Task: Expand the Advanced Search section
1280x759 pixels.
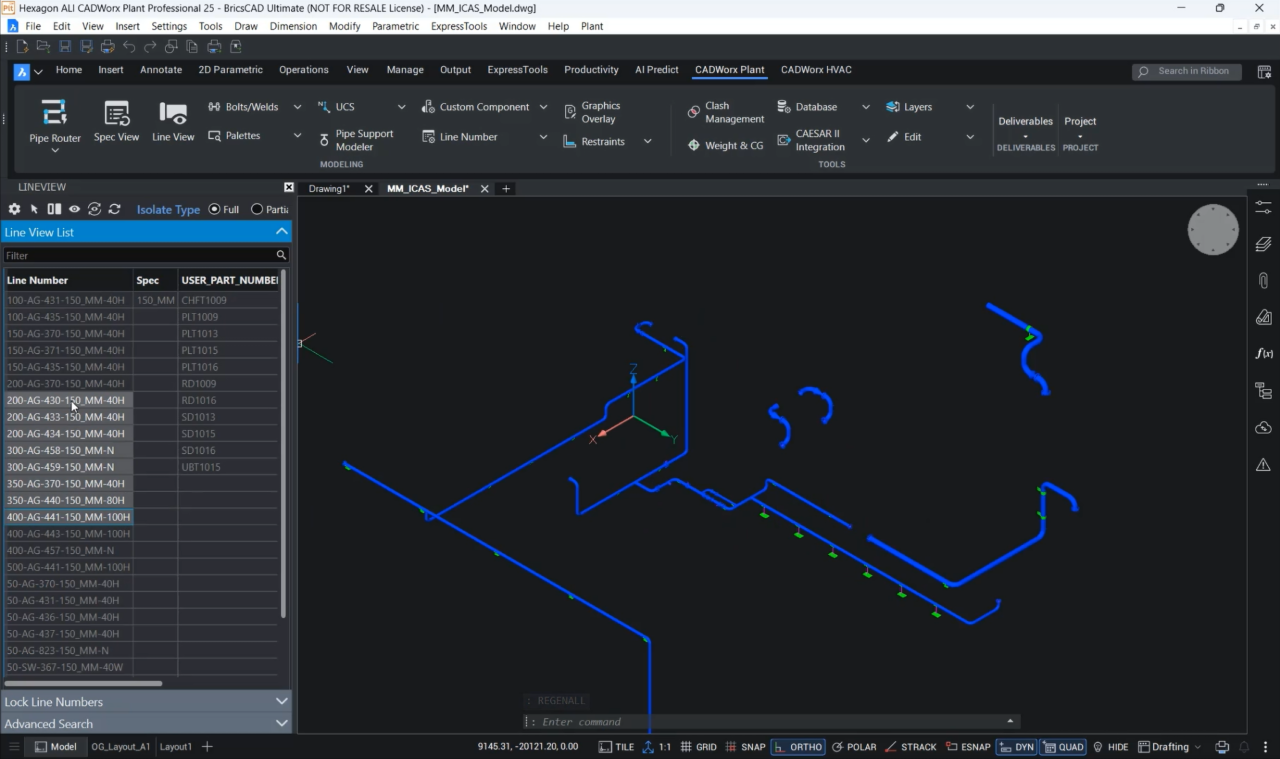Action: coord(281,724)
